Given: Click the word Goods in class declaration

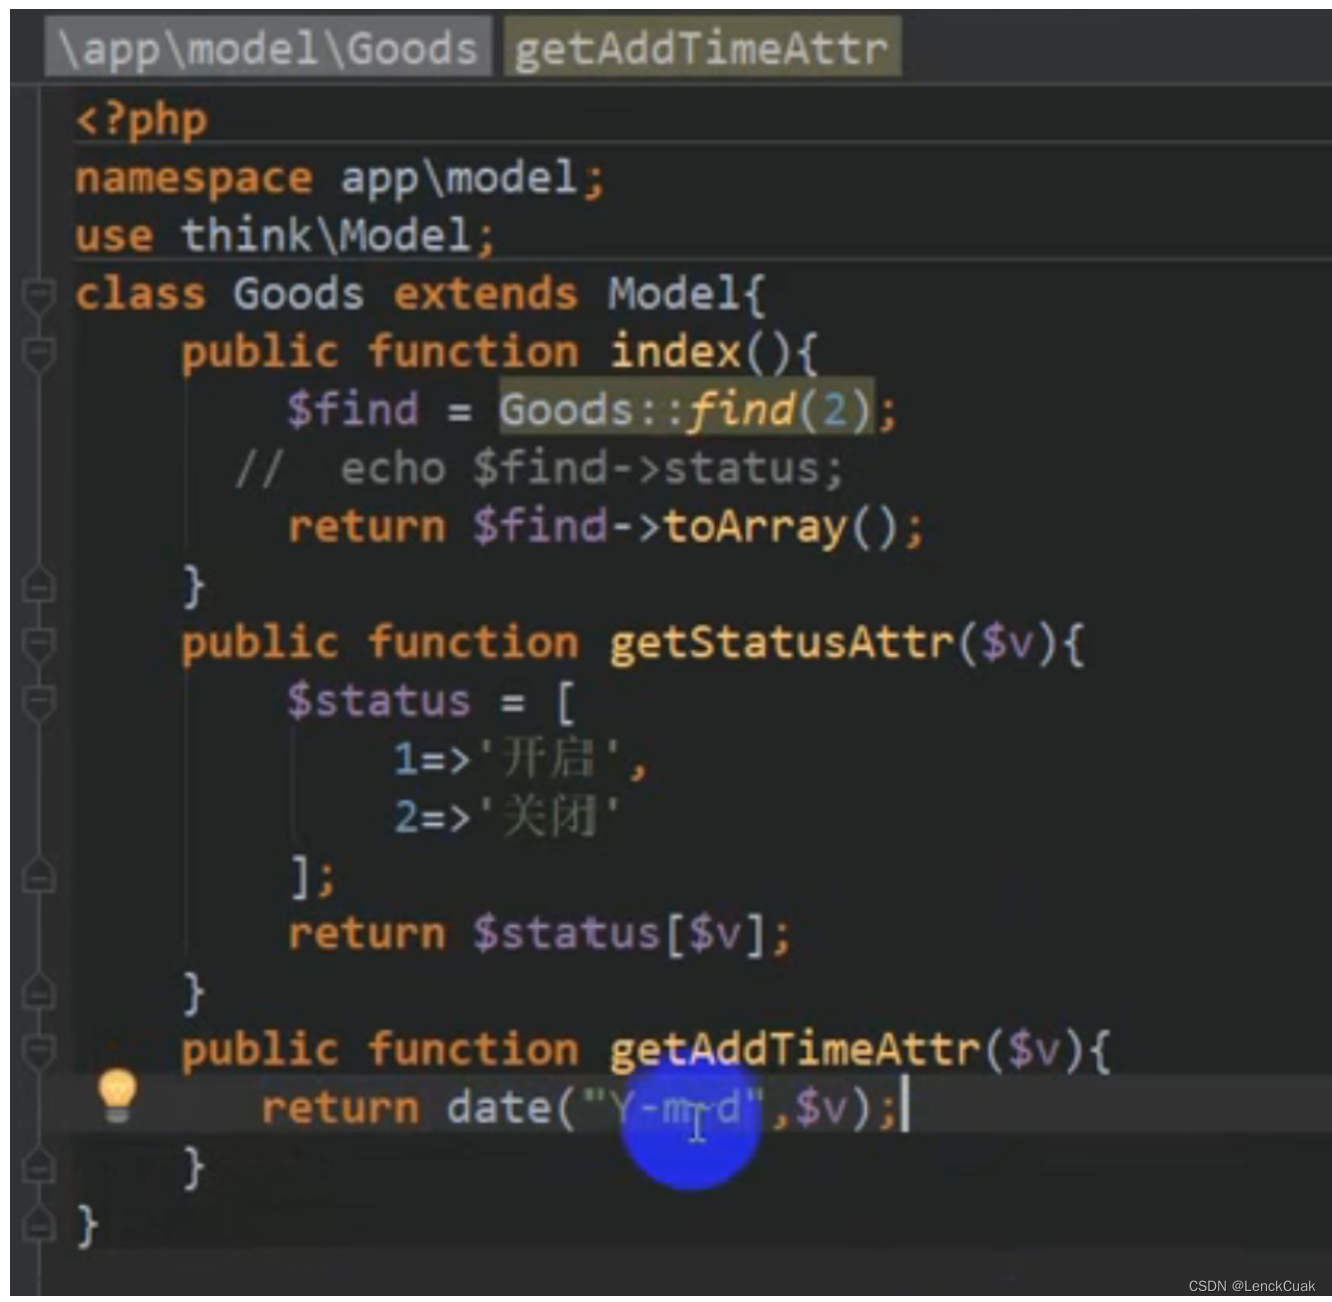Looking at the screenshot, I should [298, 295].
